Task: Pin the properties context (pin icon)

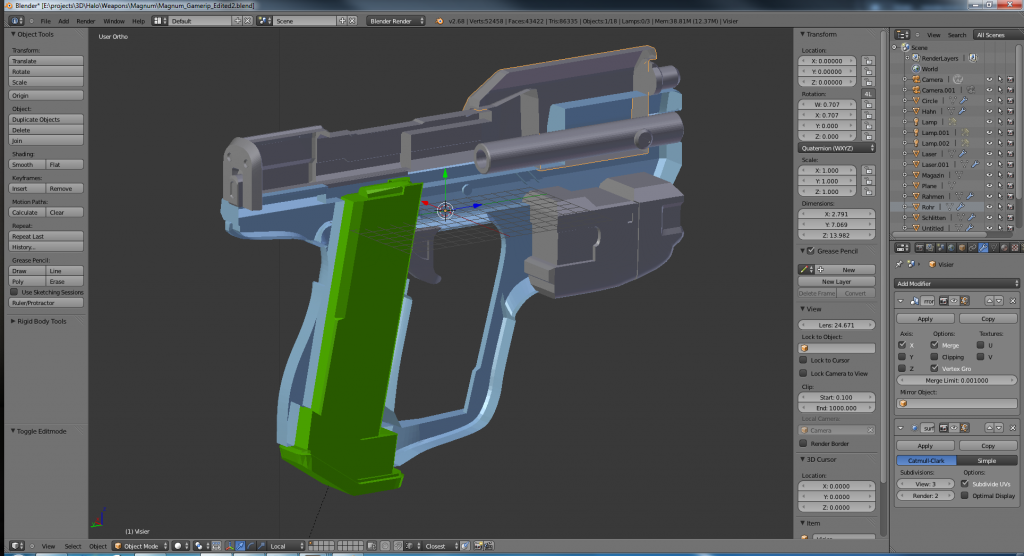Action: point(899,264)
